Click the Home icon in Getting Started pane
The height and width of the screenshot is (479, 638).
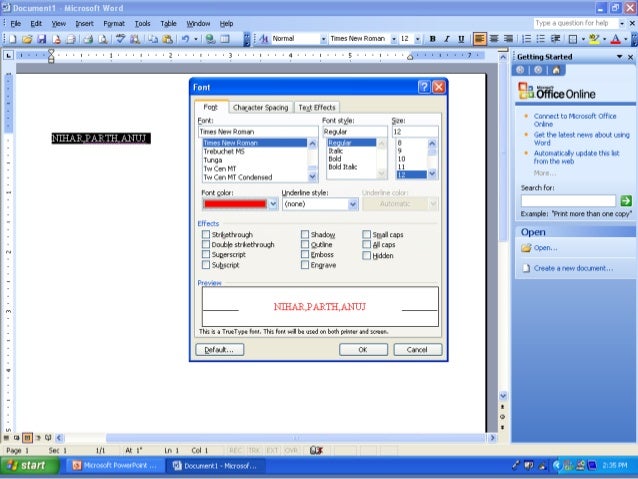click(556, 70)
